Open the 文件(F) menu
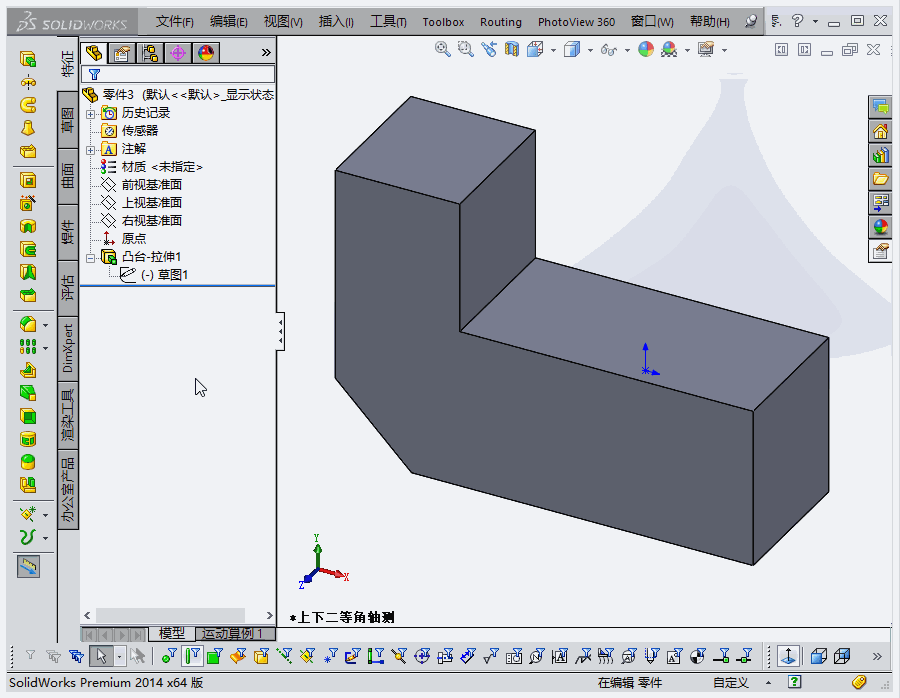Screen dimensions: 900x698 coord(174,22)
